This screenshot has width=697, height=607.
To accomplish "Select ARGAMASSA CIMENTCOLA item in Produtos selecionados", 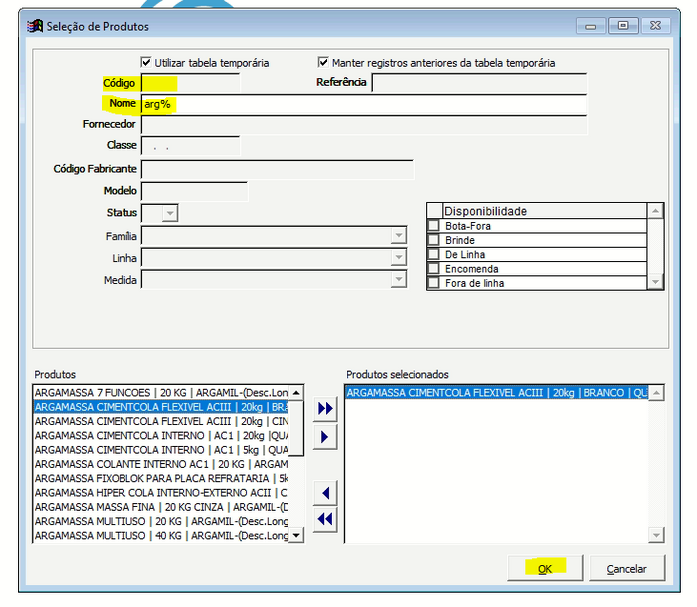I will (497, 393).
